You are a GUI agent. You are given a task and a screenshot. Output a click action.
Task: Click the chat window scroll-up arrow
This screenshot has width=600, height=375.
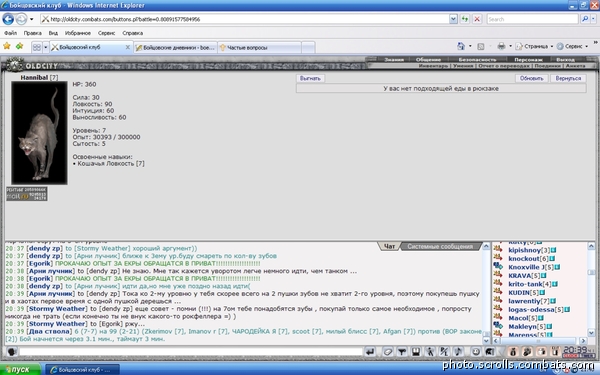(x=486, y=246)
